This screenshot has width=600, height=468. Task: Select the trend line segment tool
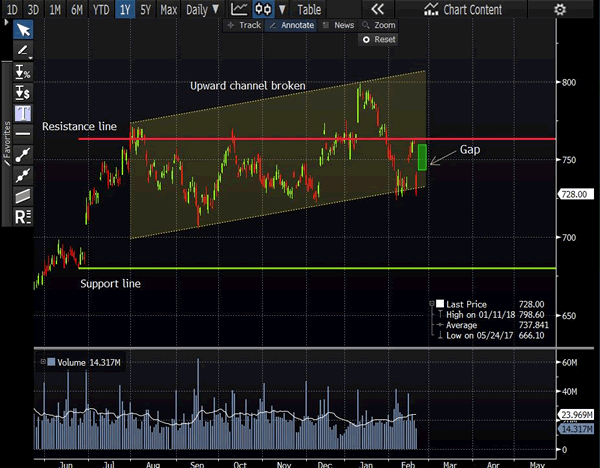click(23, 155)
